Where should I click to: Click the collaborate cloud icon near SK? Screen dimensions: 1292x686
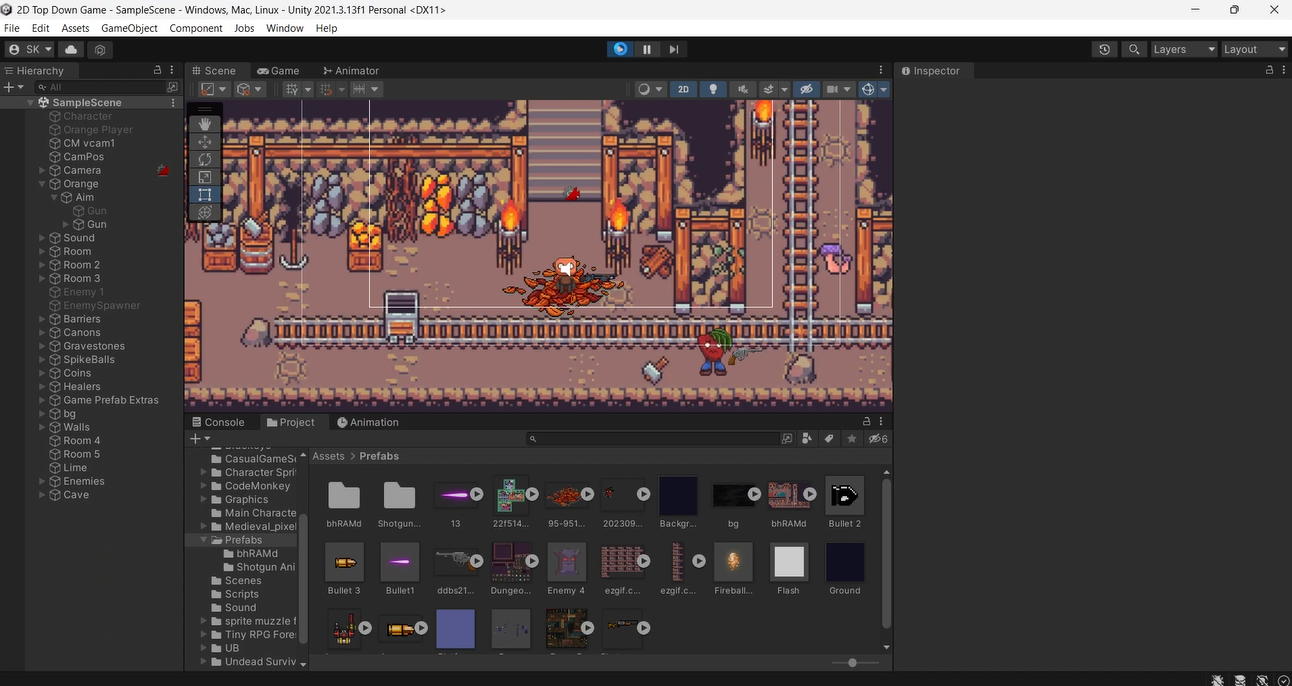(x=69, y=48)
